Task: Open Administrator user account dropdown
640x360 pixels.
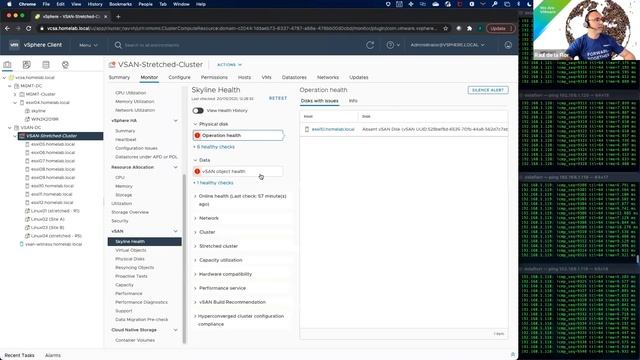Action: coord(447,45)
